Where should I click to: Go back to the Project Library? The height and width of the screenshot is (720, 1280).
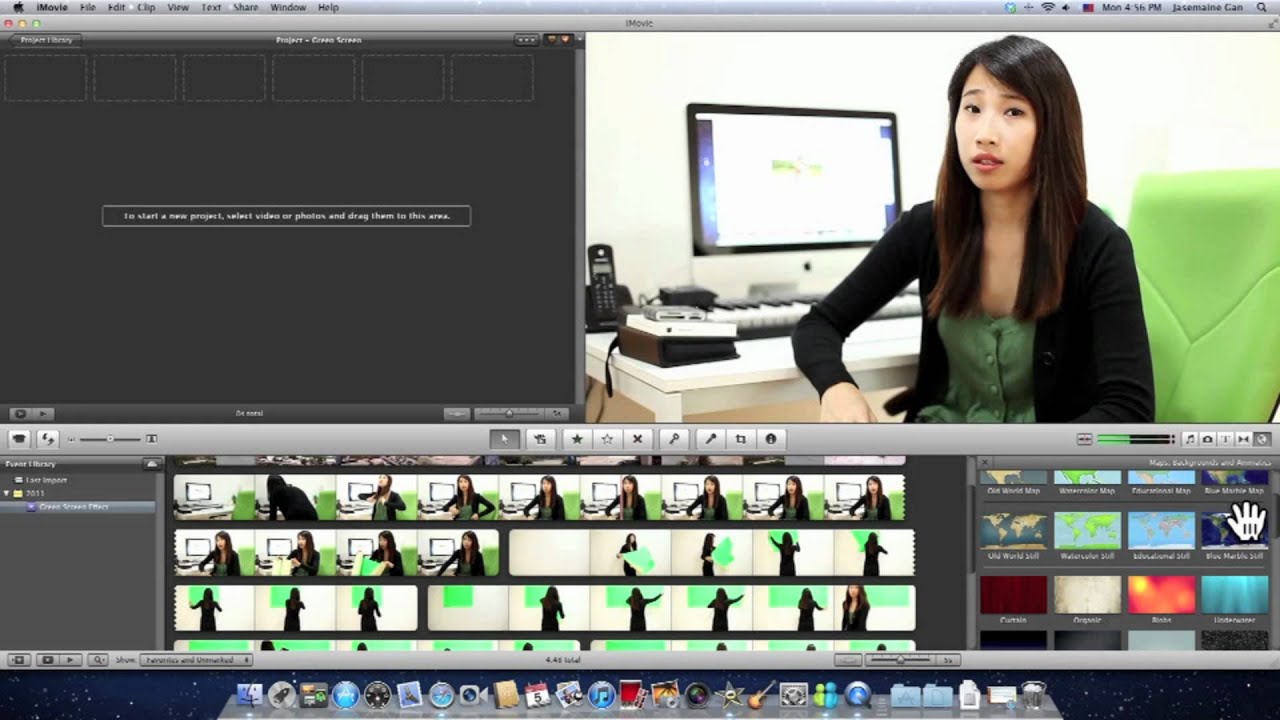(x=45, y=40)
